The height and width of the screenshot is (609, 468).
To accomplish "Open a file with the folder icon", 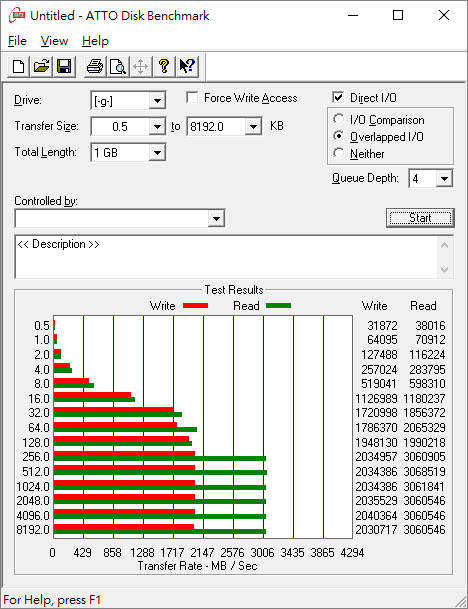I will [42, 66].
